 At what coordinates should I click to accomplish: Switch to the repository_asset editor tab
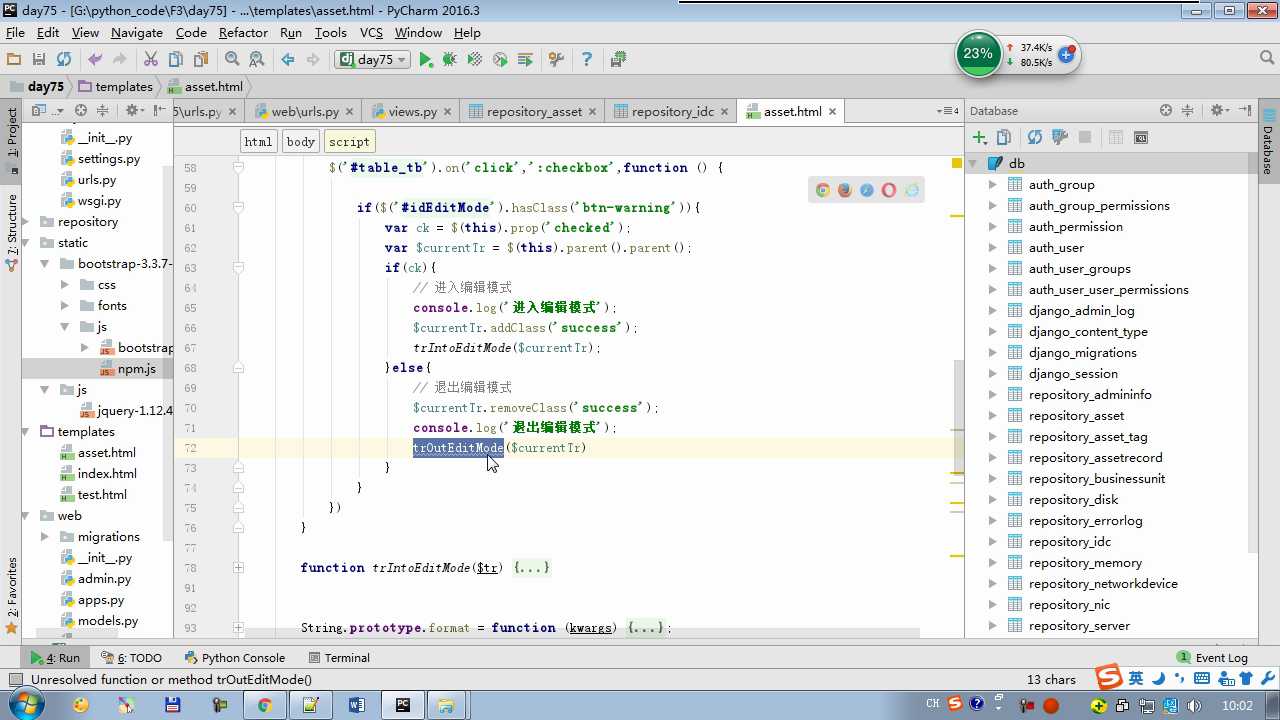[x=534, y=112]
